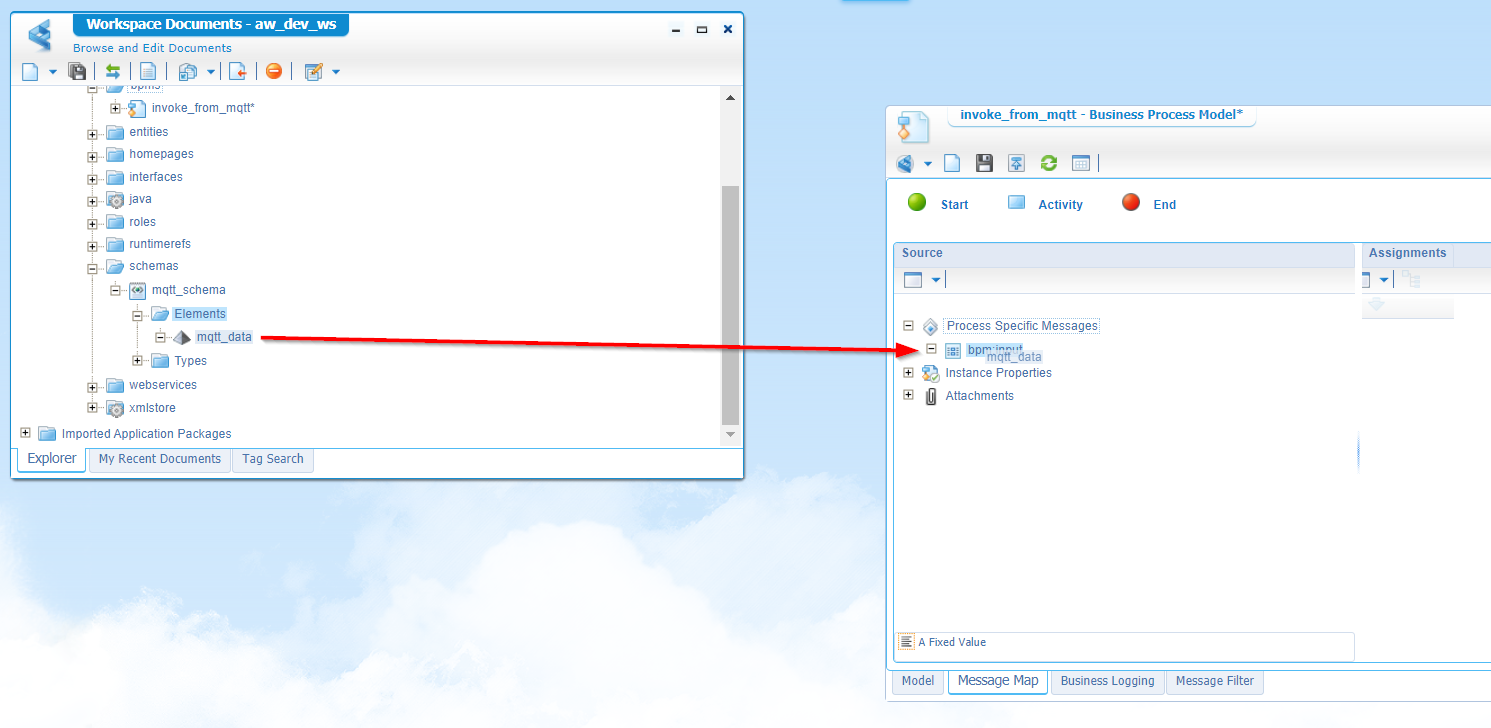Click new document icon in Business Process Model toolbar
1491x728 pixels.
pos(953,163)
